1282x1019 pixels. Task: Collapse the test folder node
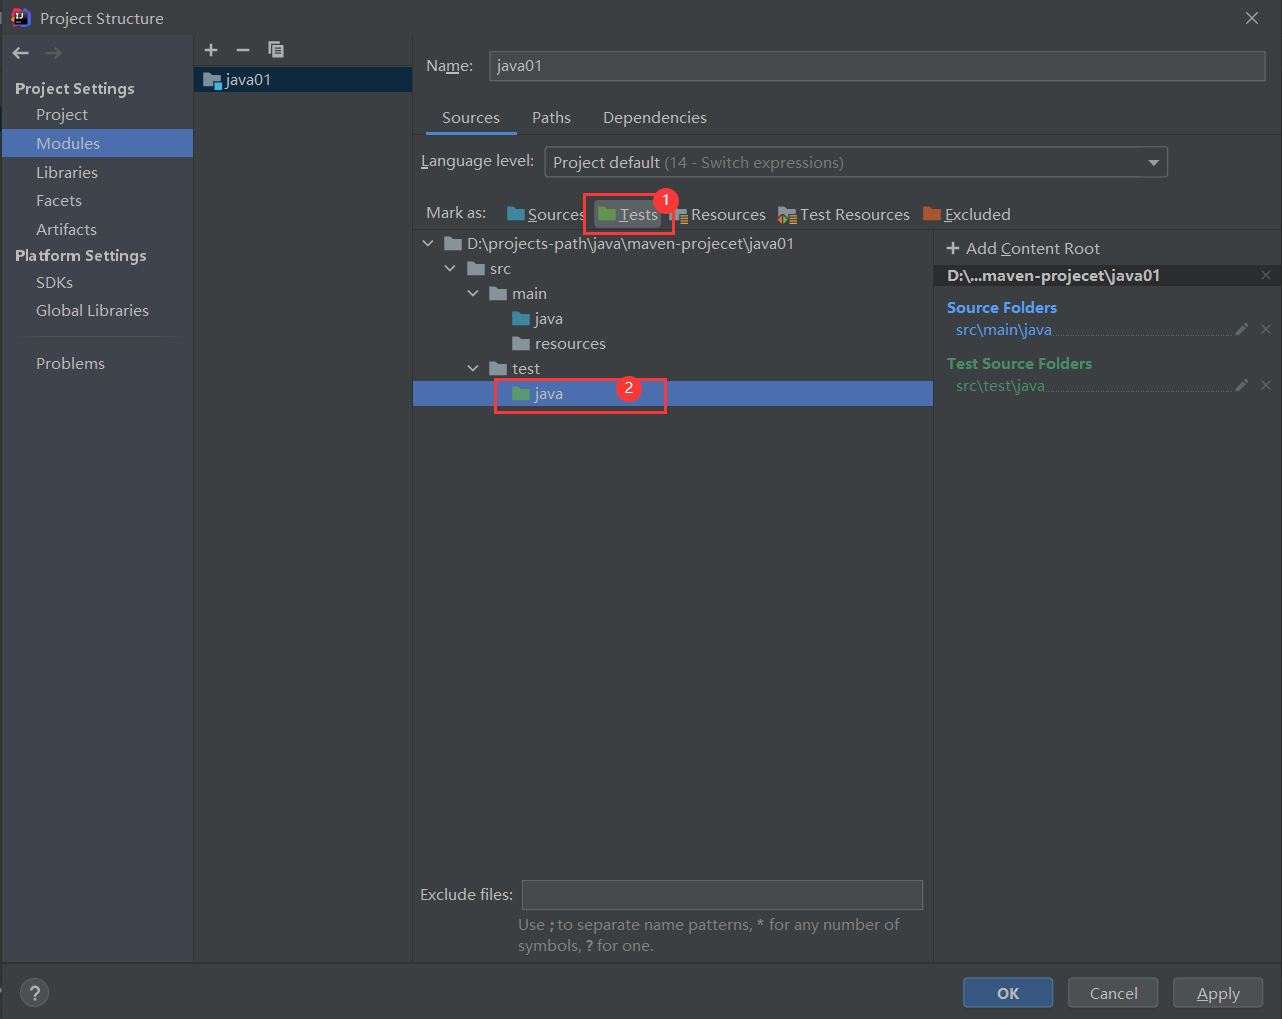473,368
